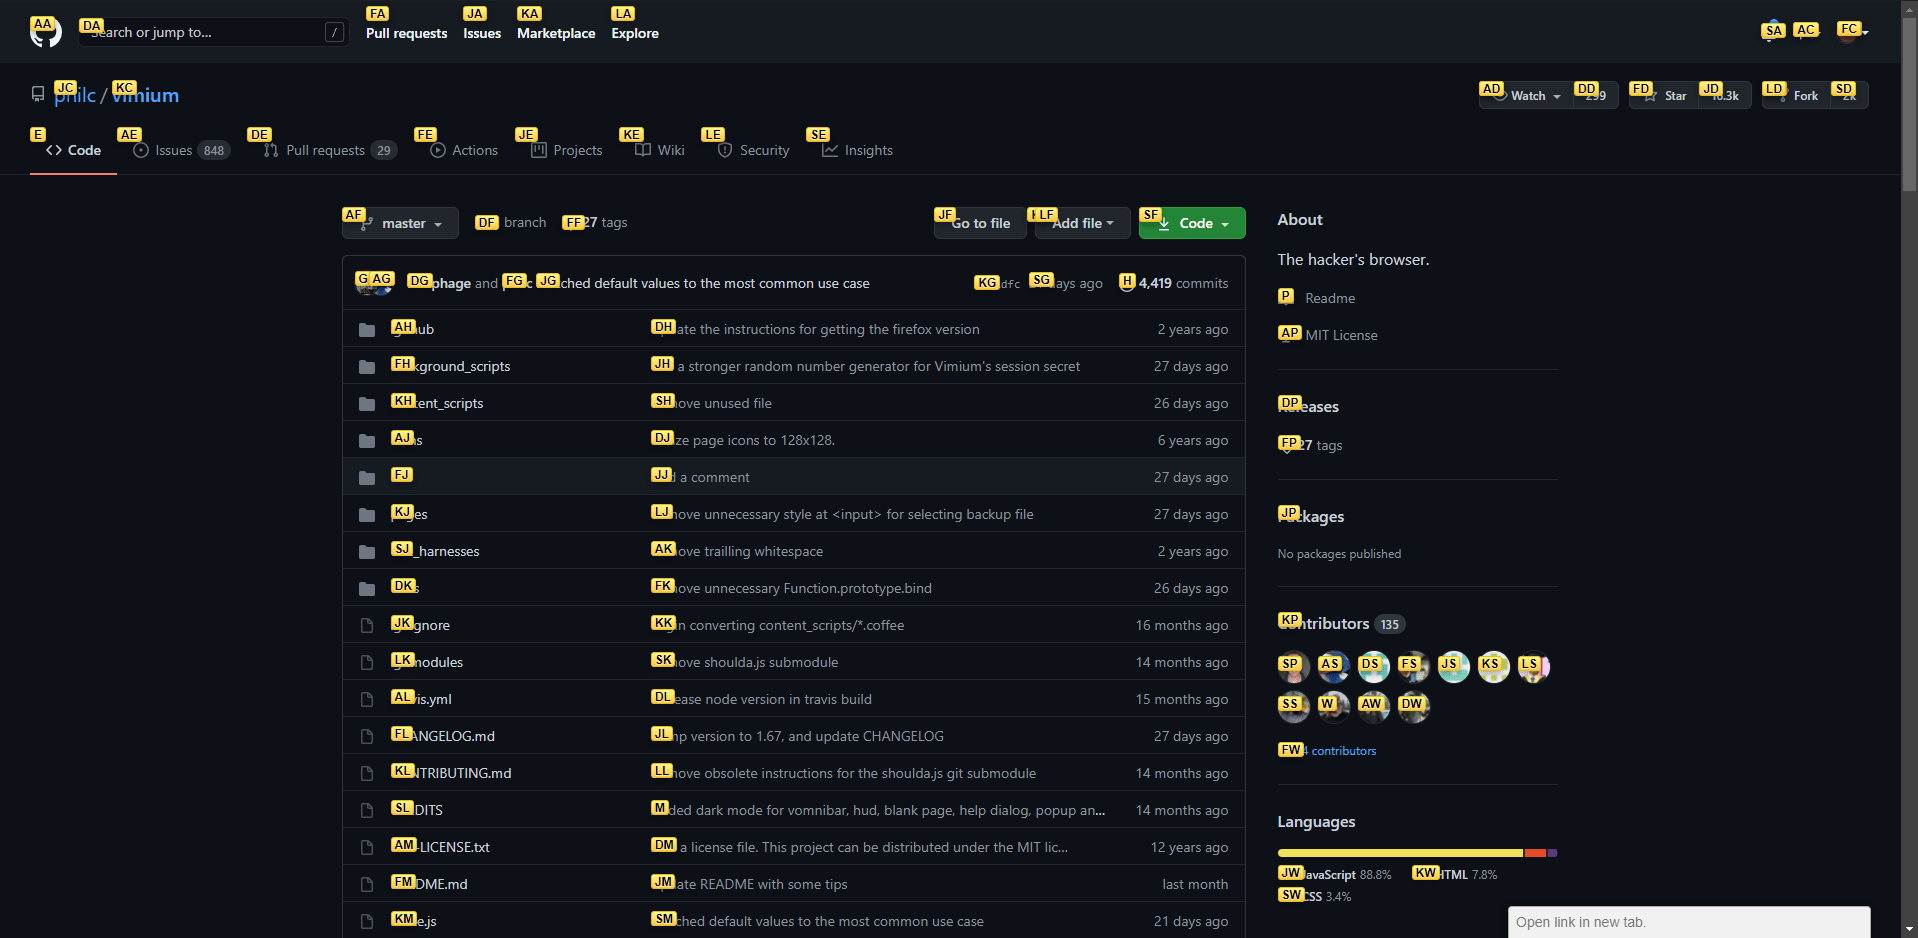Screen dimensions: 1918x938
Task: Open commit about unnecessary Function.prototype.bind
Action: (x=792, y=588)
